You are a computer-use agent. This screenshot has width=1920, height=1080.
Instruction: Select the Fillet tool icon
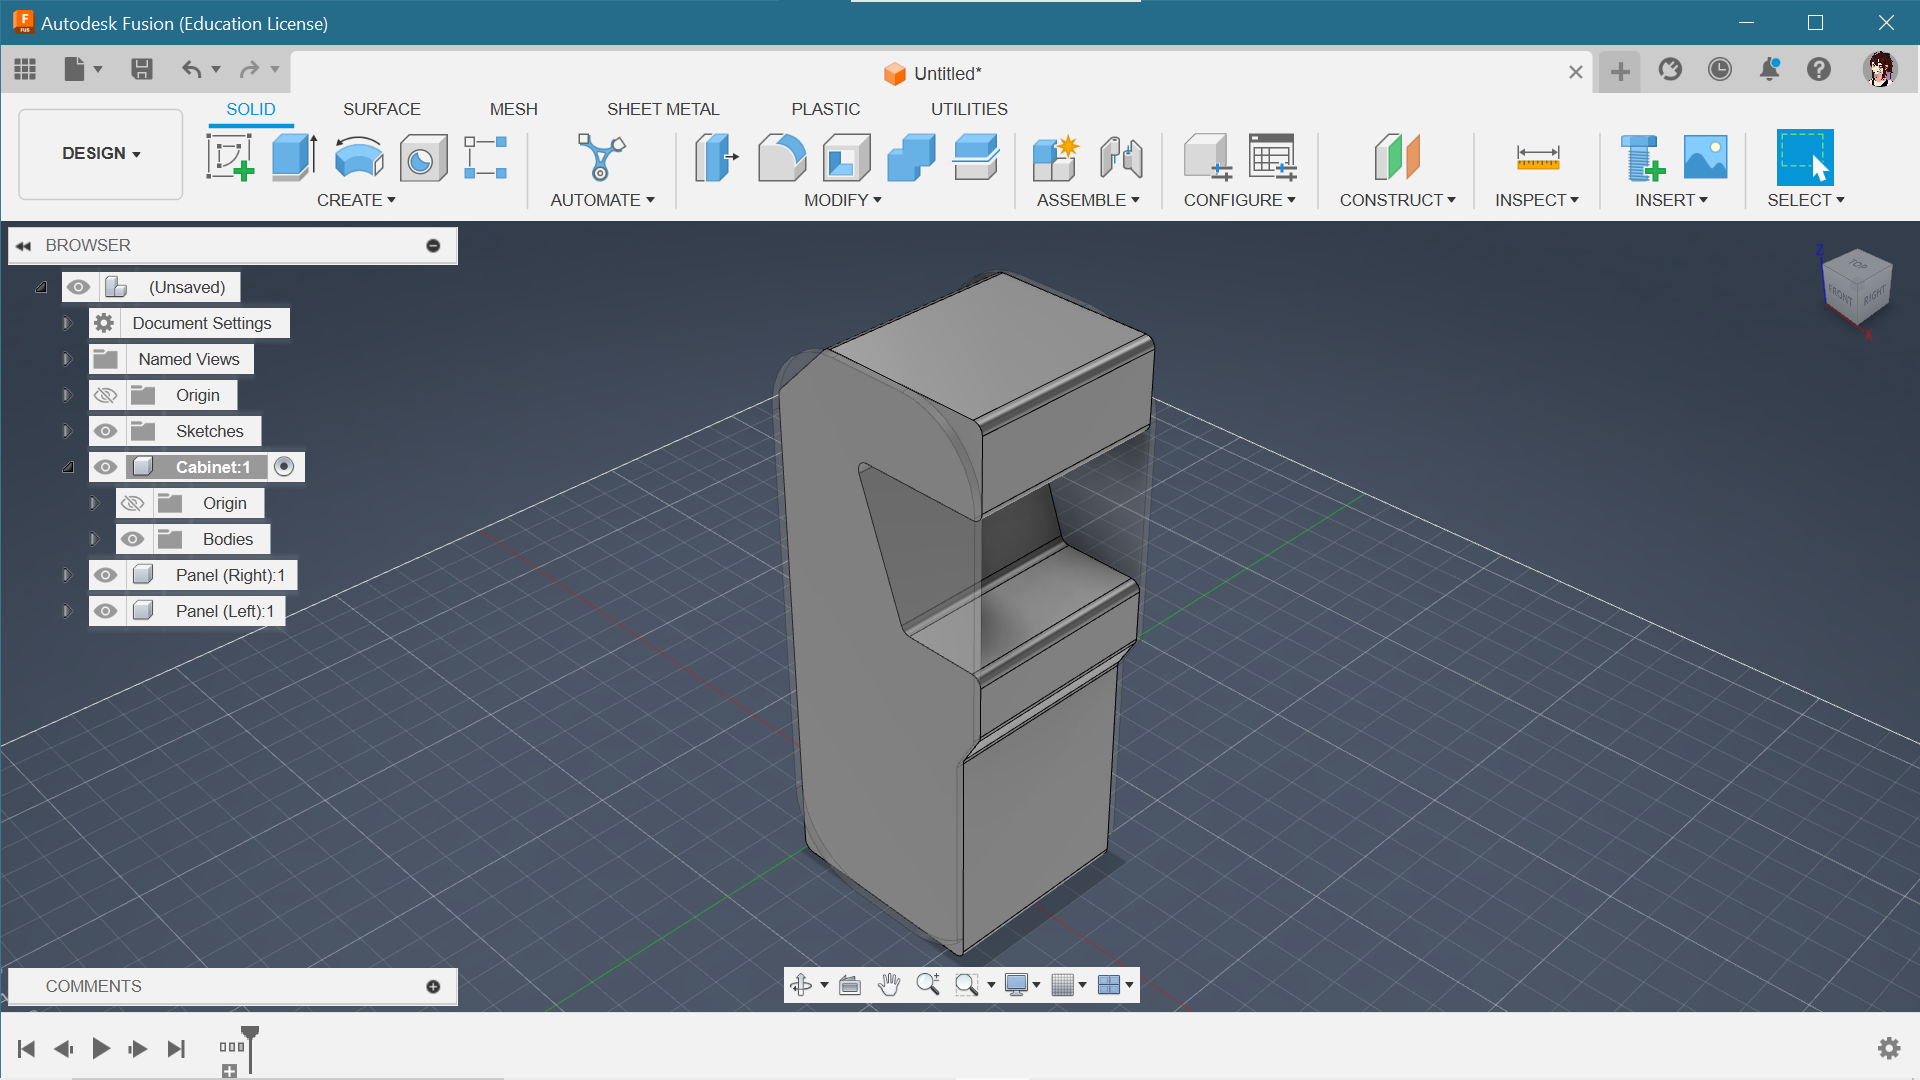point(781,157)
